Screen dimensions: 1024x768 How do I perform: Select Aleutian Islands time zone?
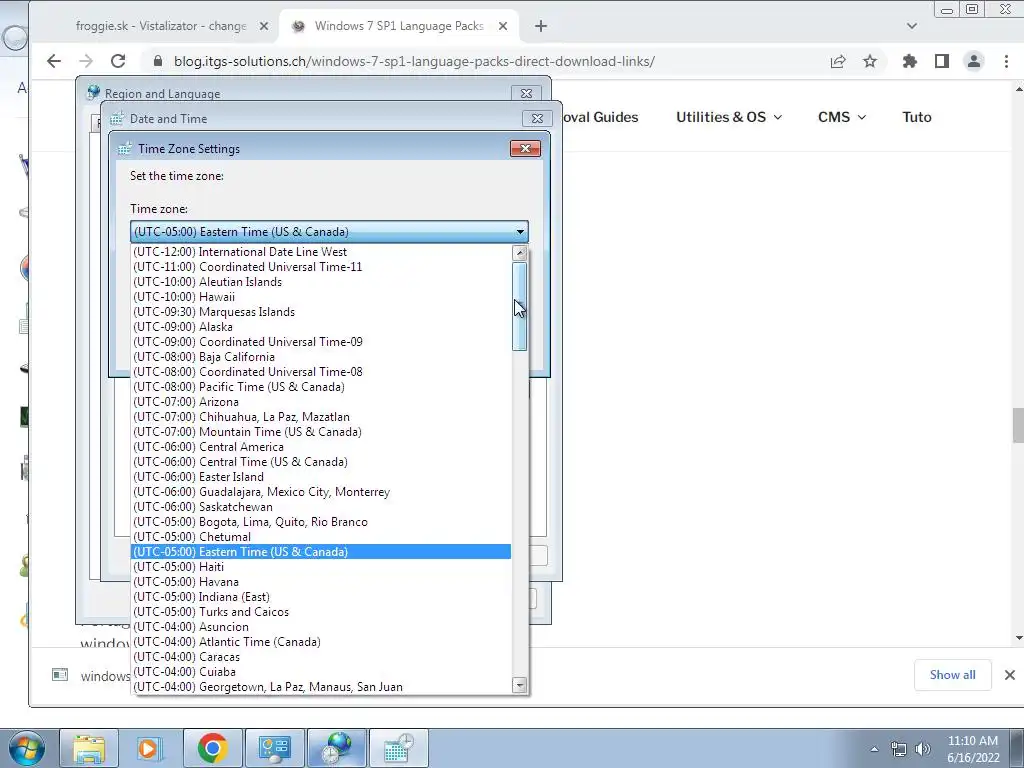pos(321,282)
